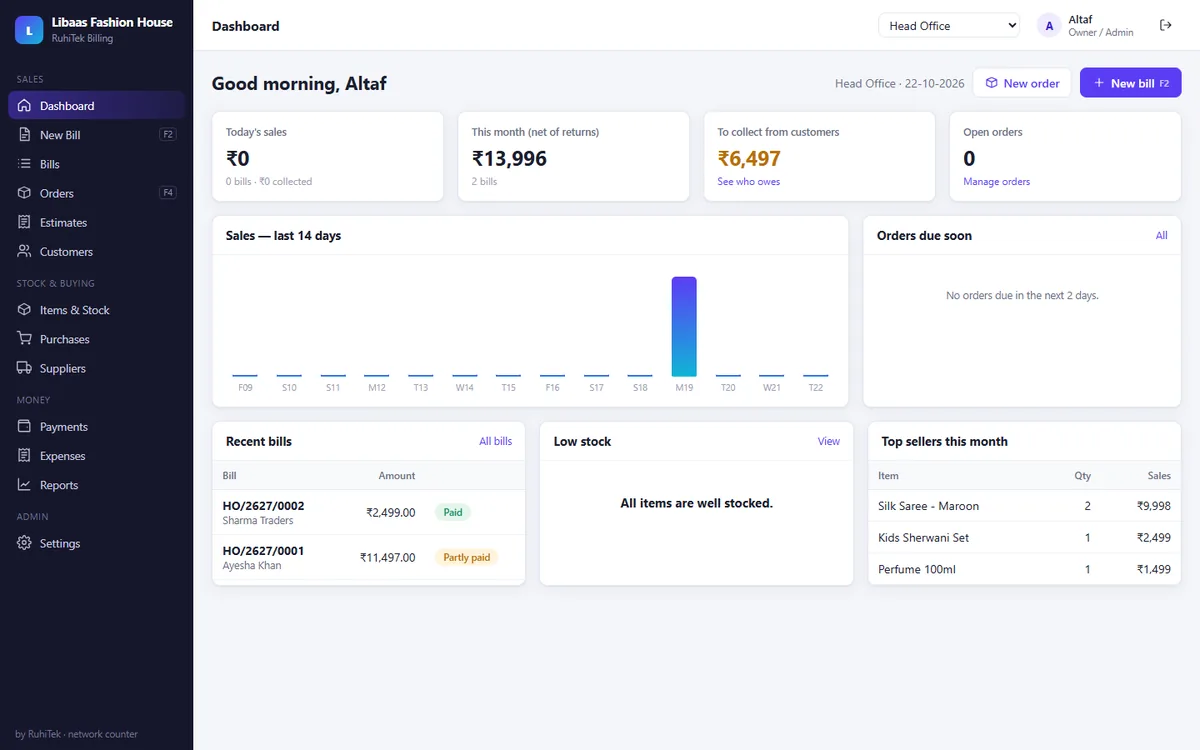Click the Suppliers truck icon in sidebar

[x=24, y=368]
